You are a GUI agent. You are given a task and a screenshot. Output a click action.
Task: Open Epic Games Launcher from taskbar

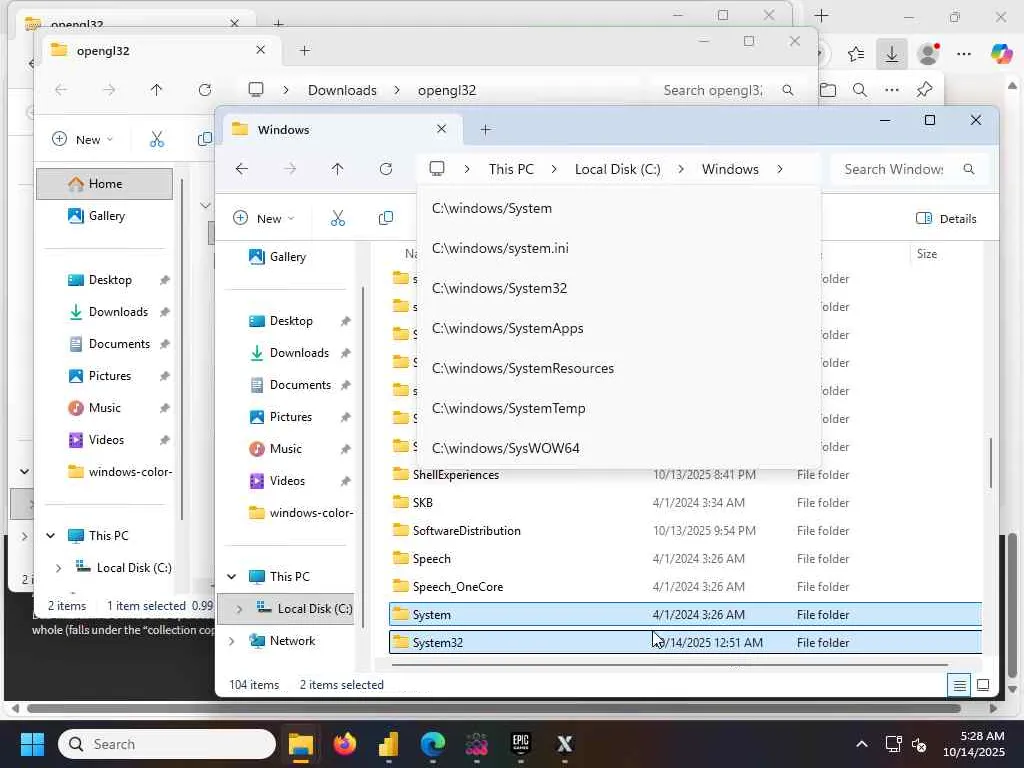coord(520,744)
